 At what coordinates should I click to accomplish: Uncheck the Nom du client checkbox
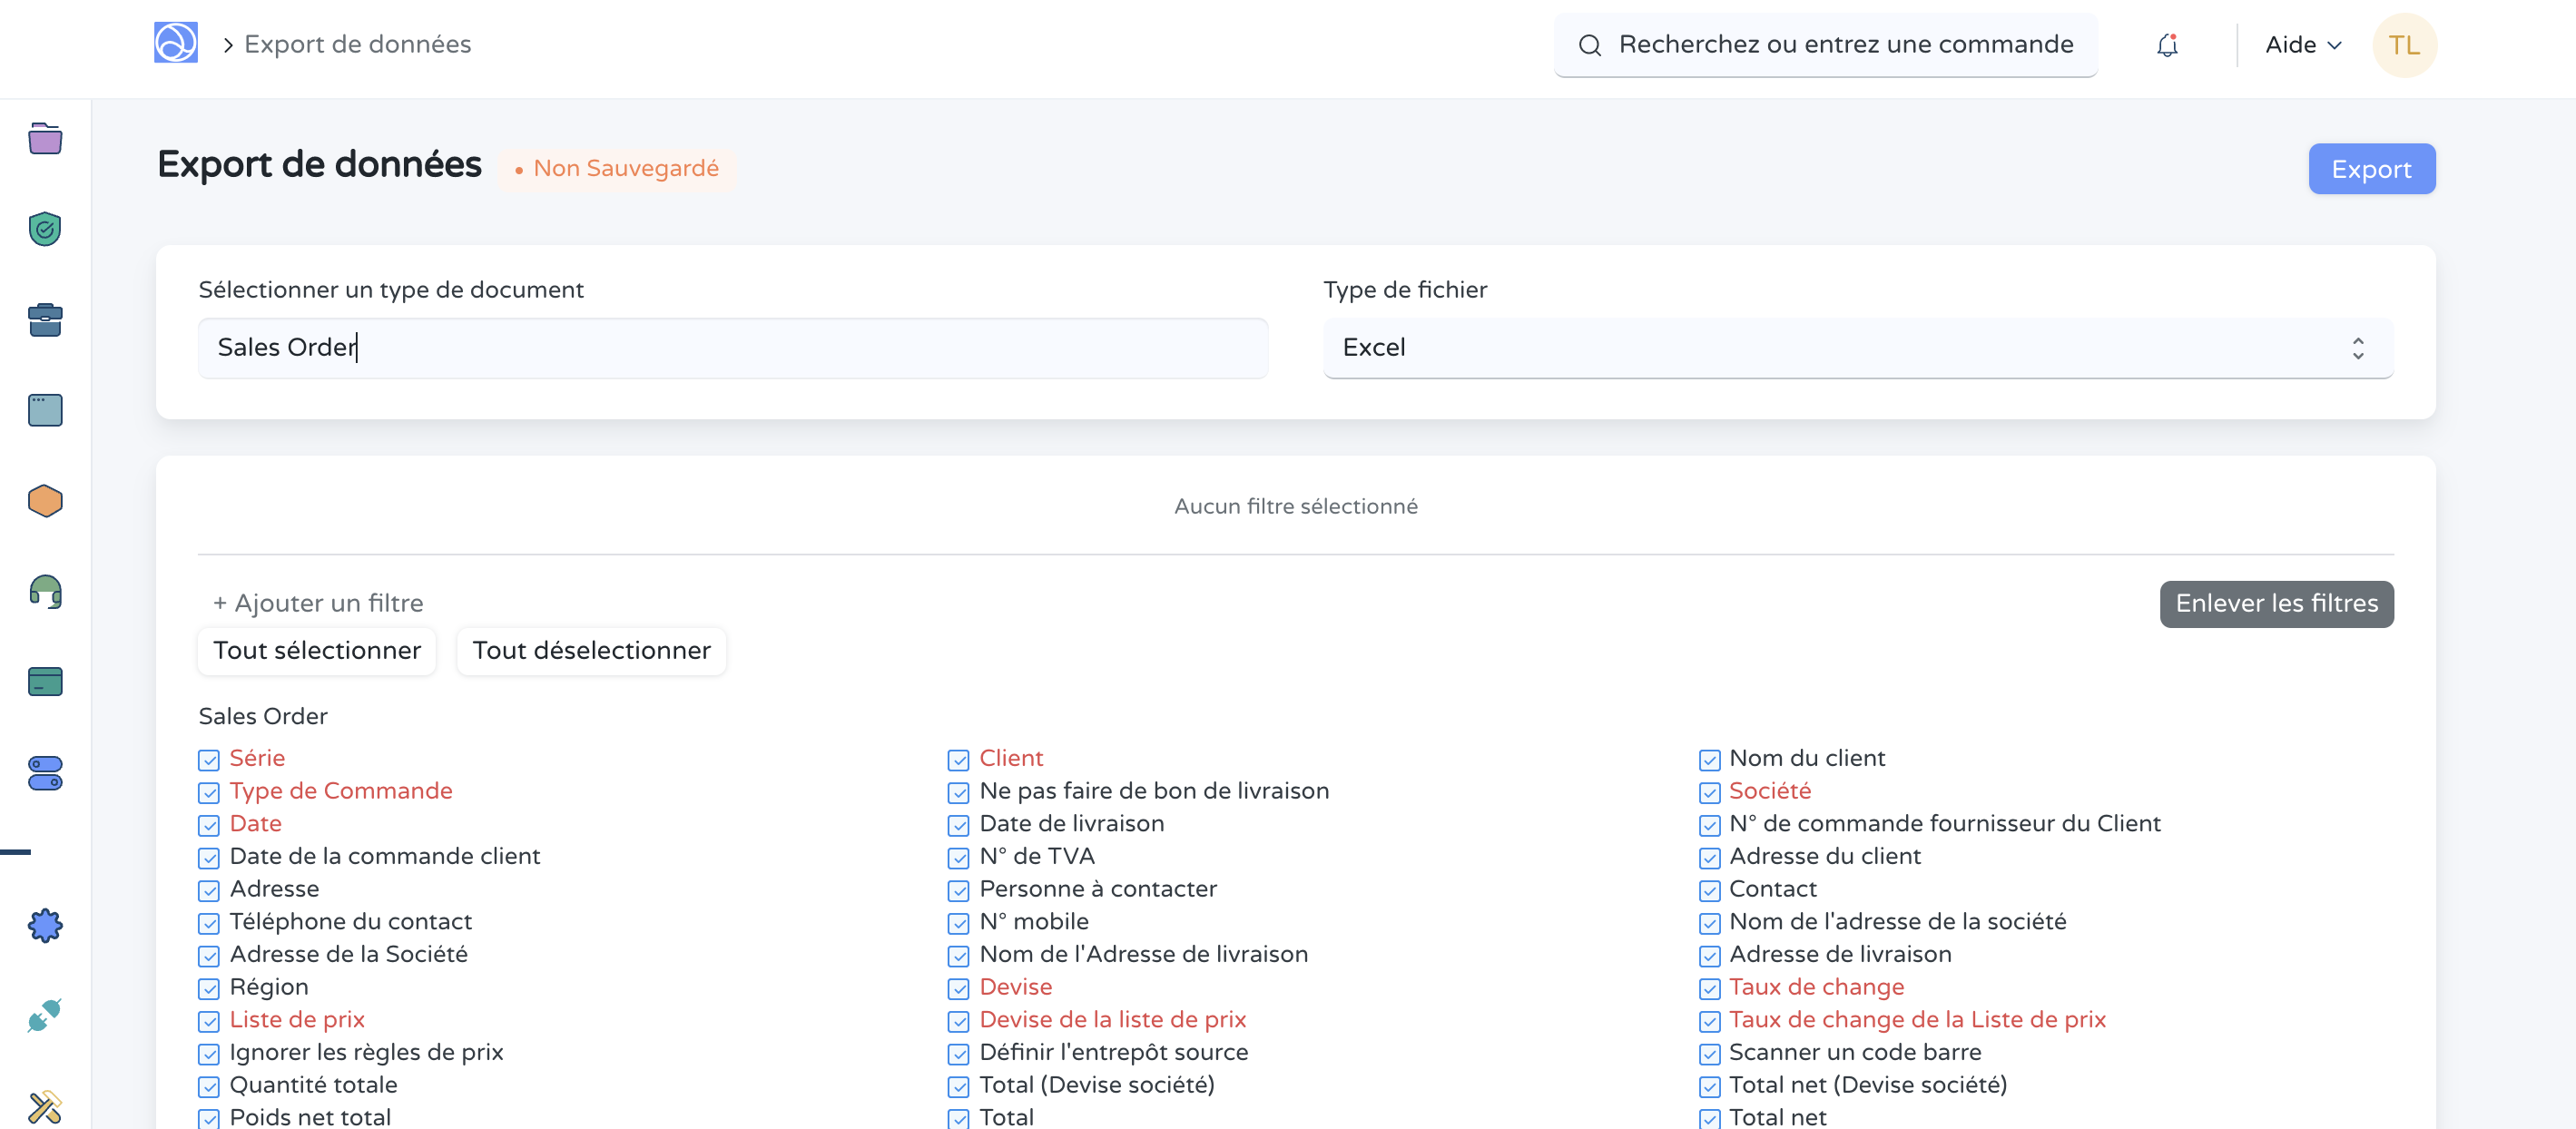pyautogui.click(x=1709, y=760)
